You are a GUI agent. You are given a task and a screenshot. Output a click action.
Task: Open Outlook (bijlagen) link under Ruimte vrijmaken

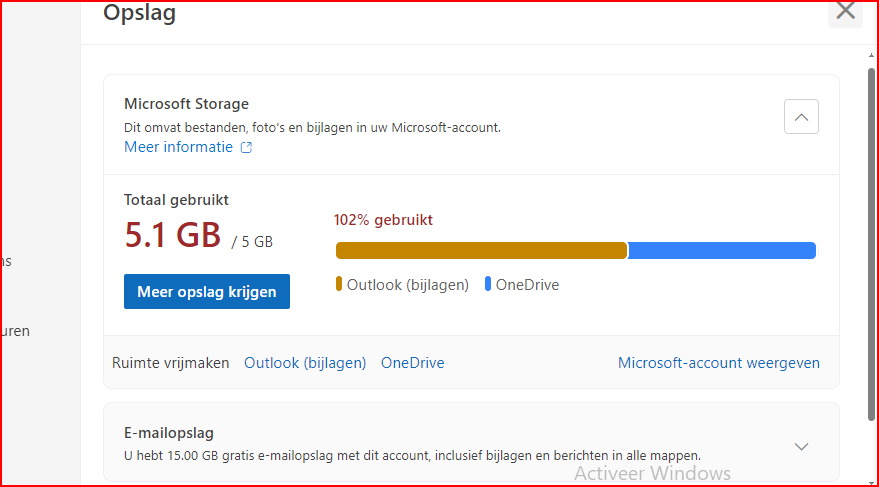pos(305,363)
